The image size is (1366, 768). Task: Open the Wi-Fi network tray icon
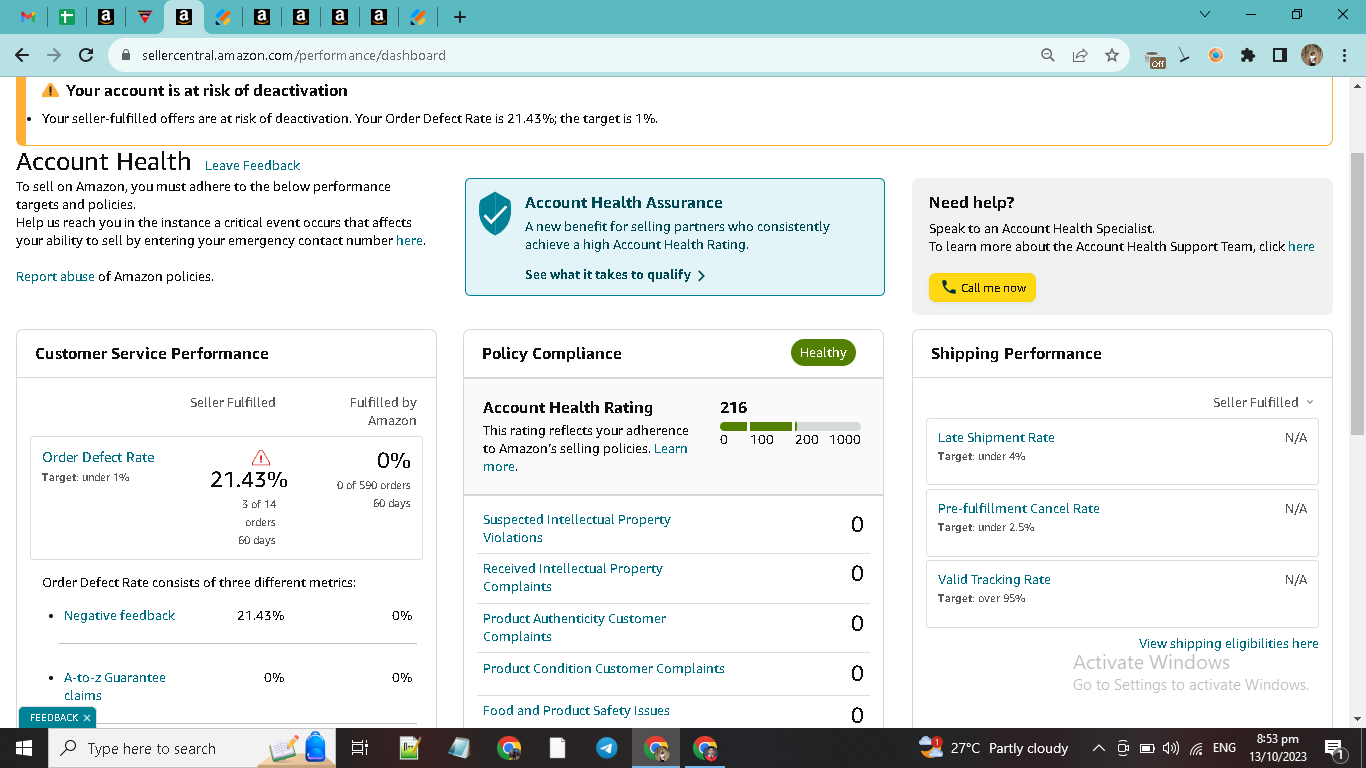pos(1196,748)
